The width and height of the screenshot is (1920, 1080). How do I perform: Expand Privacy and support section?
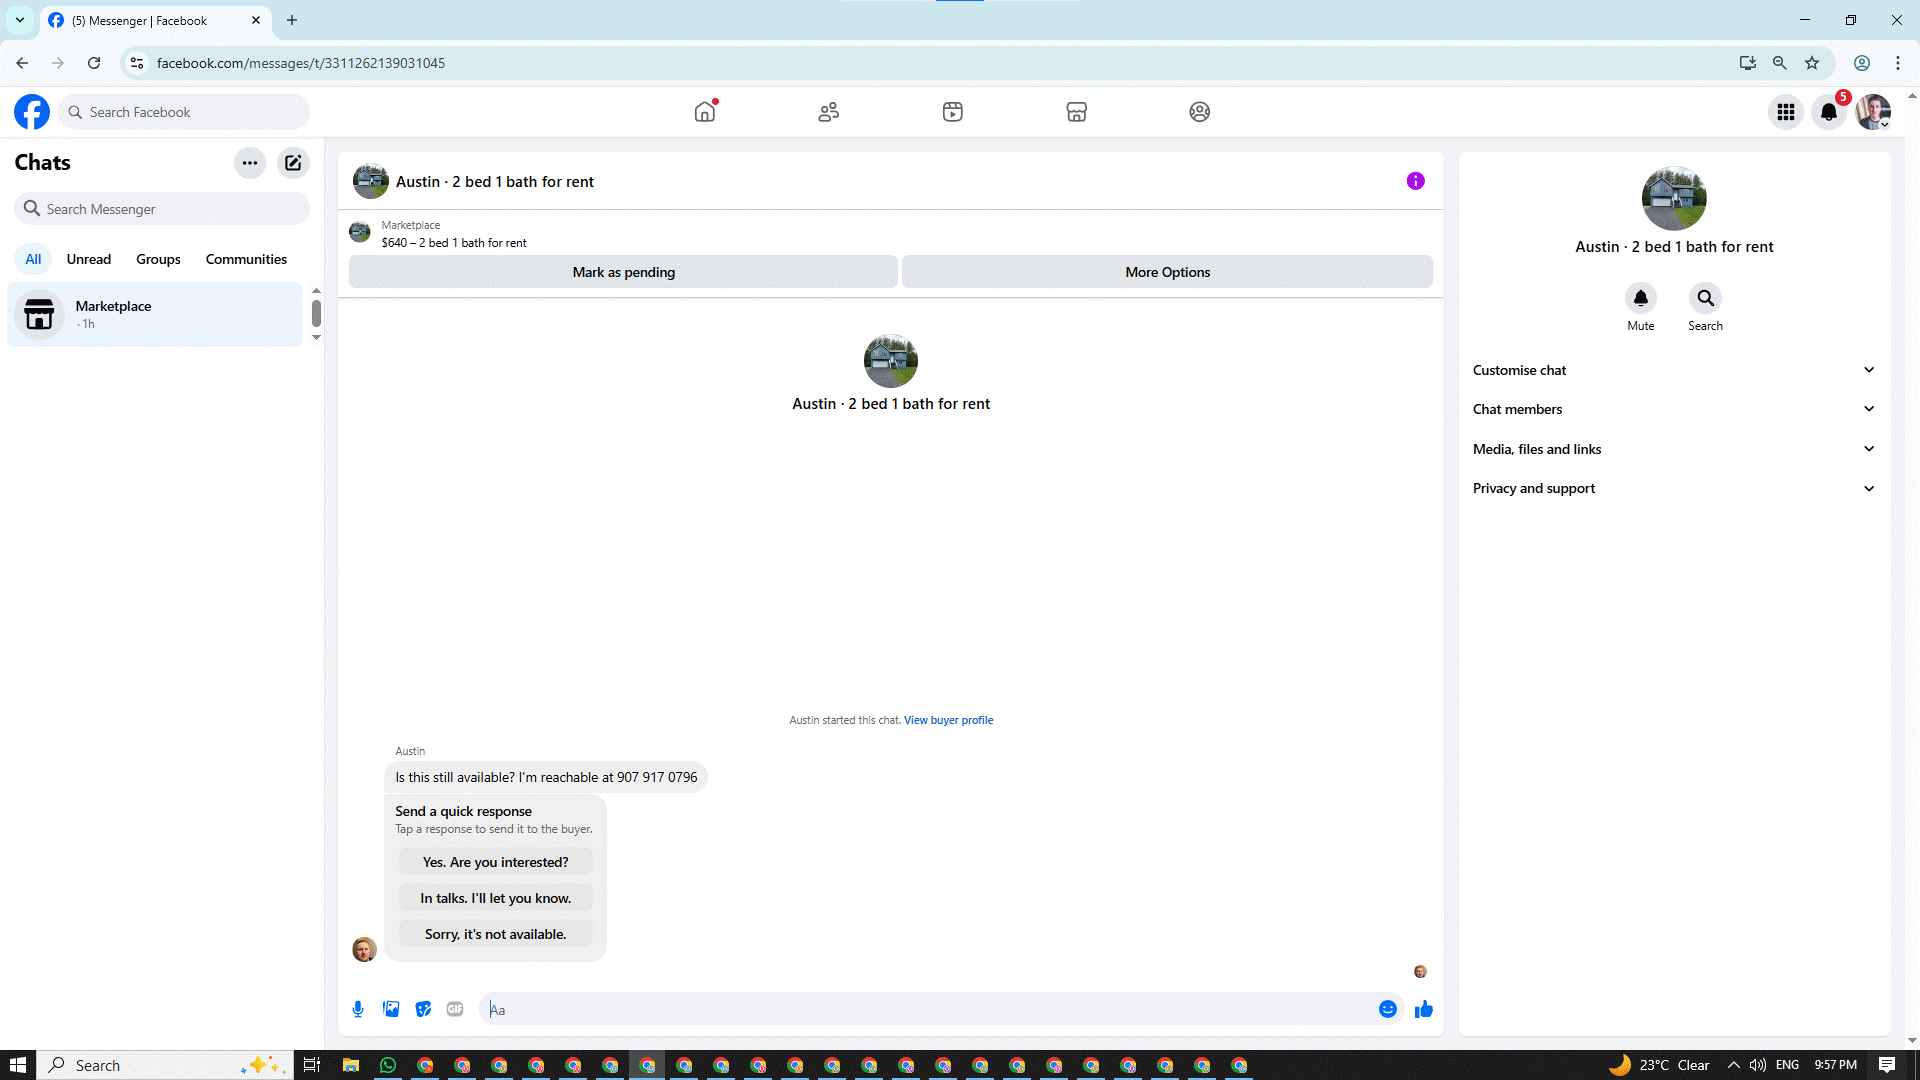pyautogui.click(x=1674, y=488)
